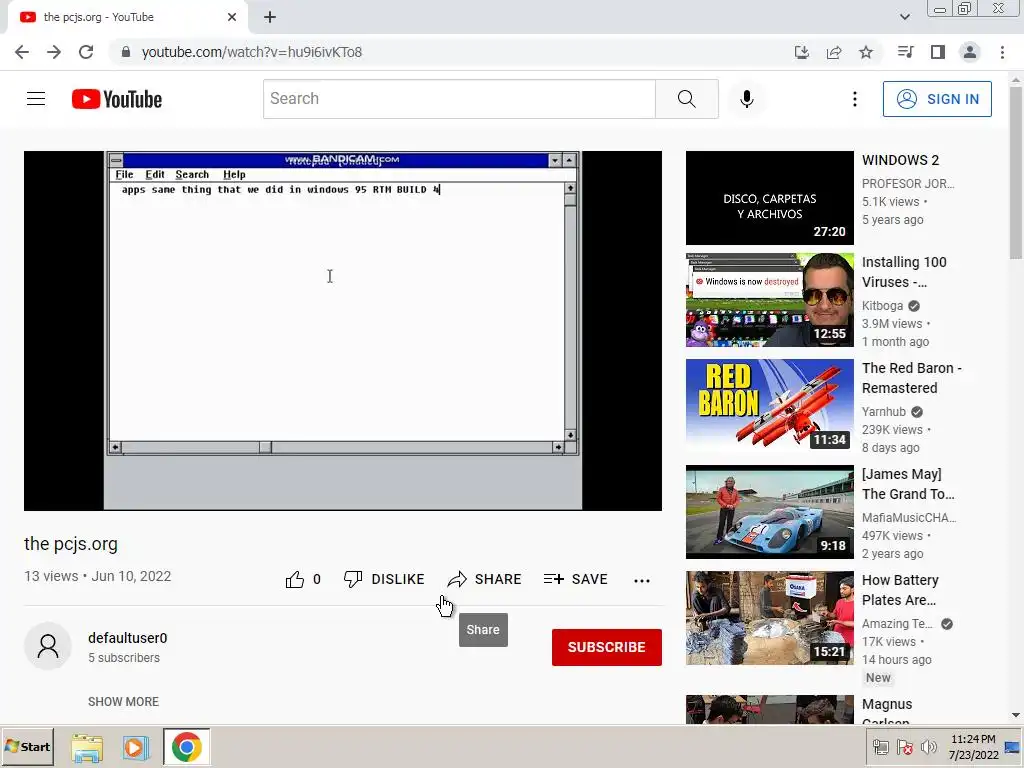Select the 'the pcjs.org - YouTube' tab
Image resolution: width=1024 pixels, height=768 pixels.
point(127,17)
